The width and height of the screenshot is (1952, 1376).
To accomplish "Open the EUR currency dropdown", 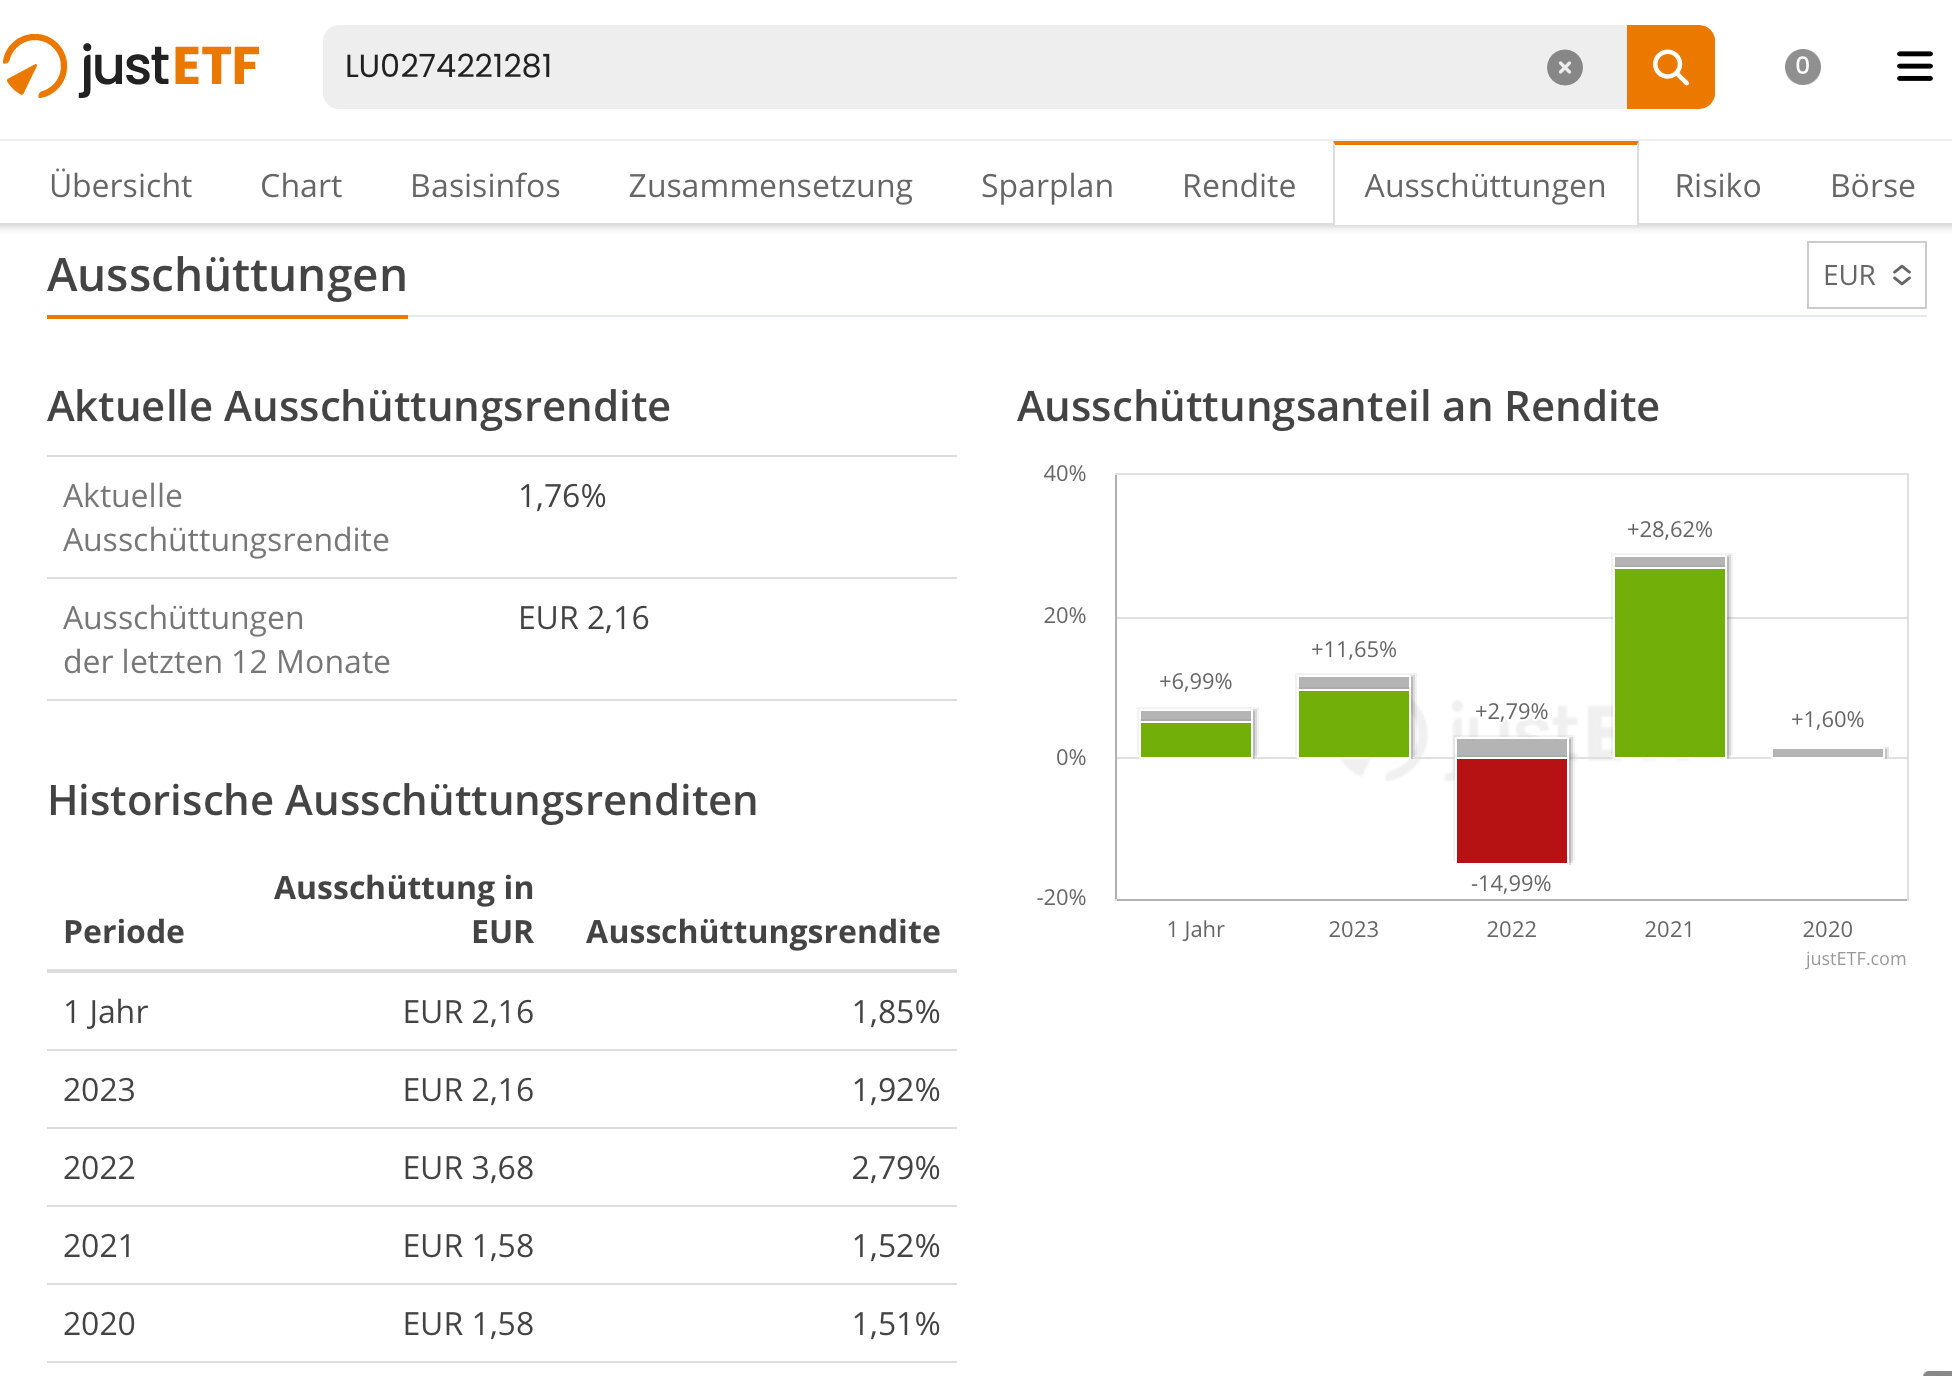I will coord(1866,275).
